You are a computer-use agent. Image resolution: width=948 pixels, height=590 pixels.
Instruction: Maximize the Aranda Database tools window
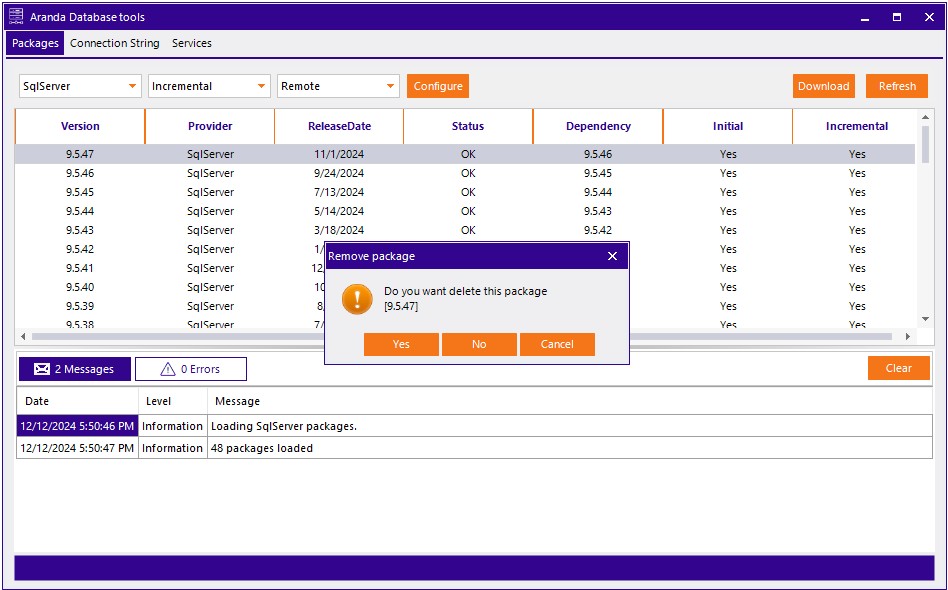point(897,17)
